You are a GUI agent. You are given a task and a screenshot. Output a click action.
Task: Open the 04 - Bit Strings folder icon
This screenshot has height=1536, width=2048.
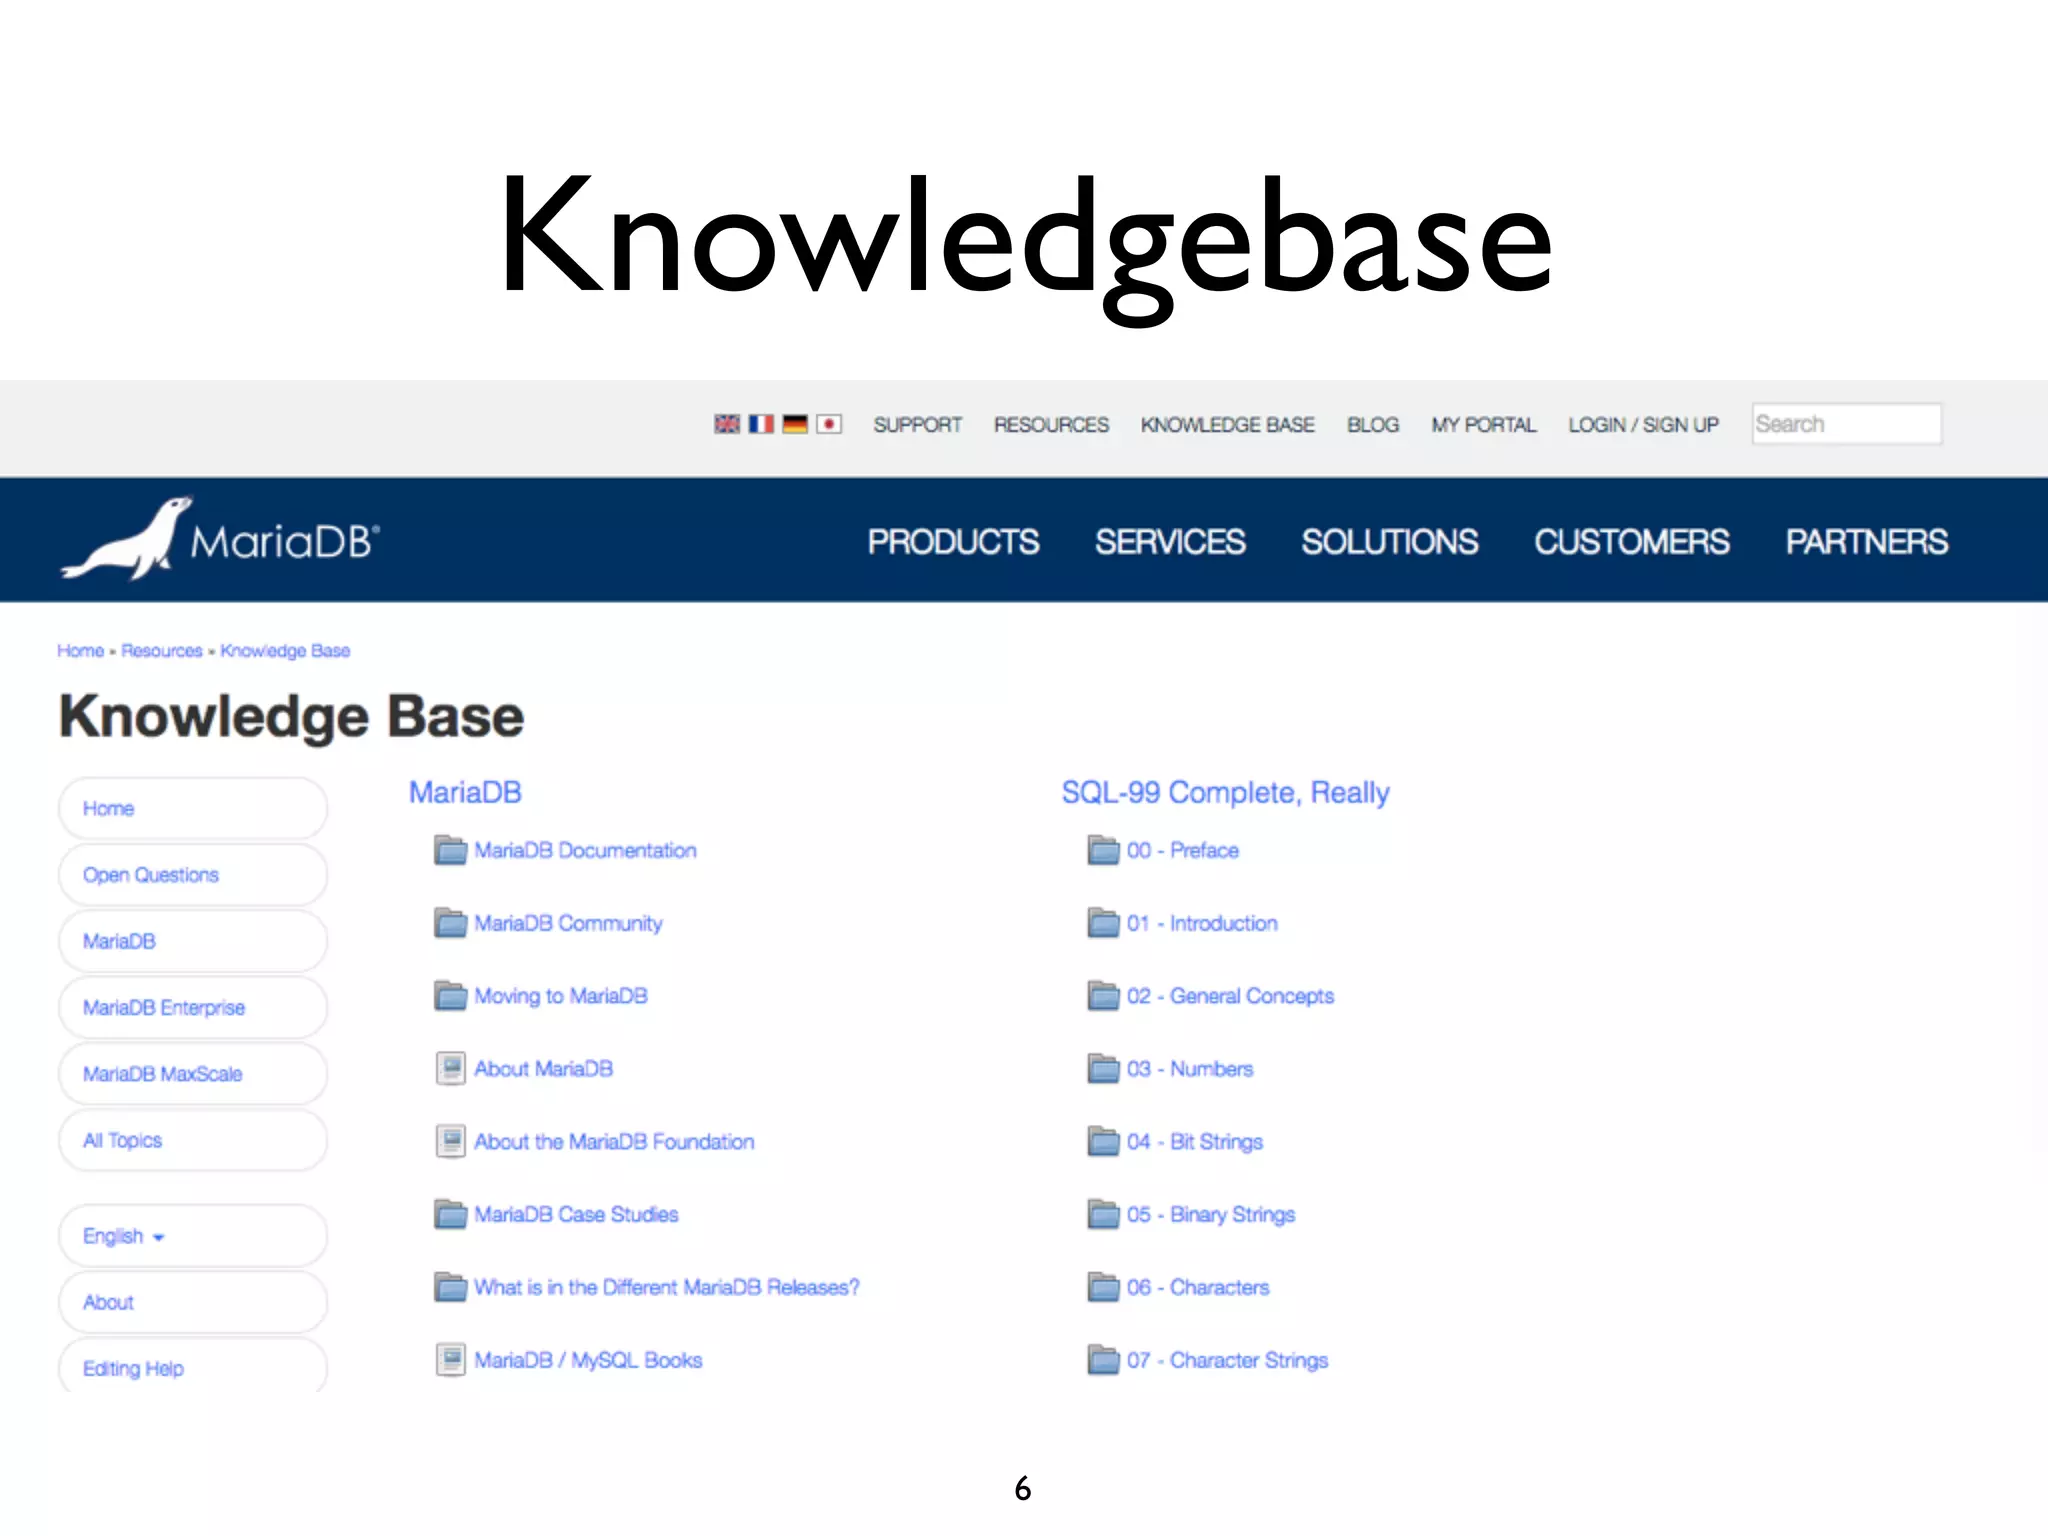coord(1104,1141)
